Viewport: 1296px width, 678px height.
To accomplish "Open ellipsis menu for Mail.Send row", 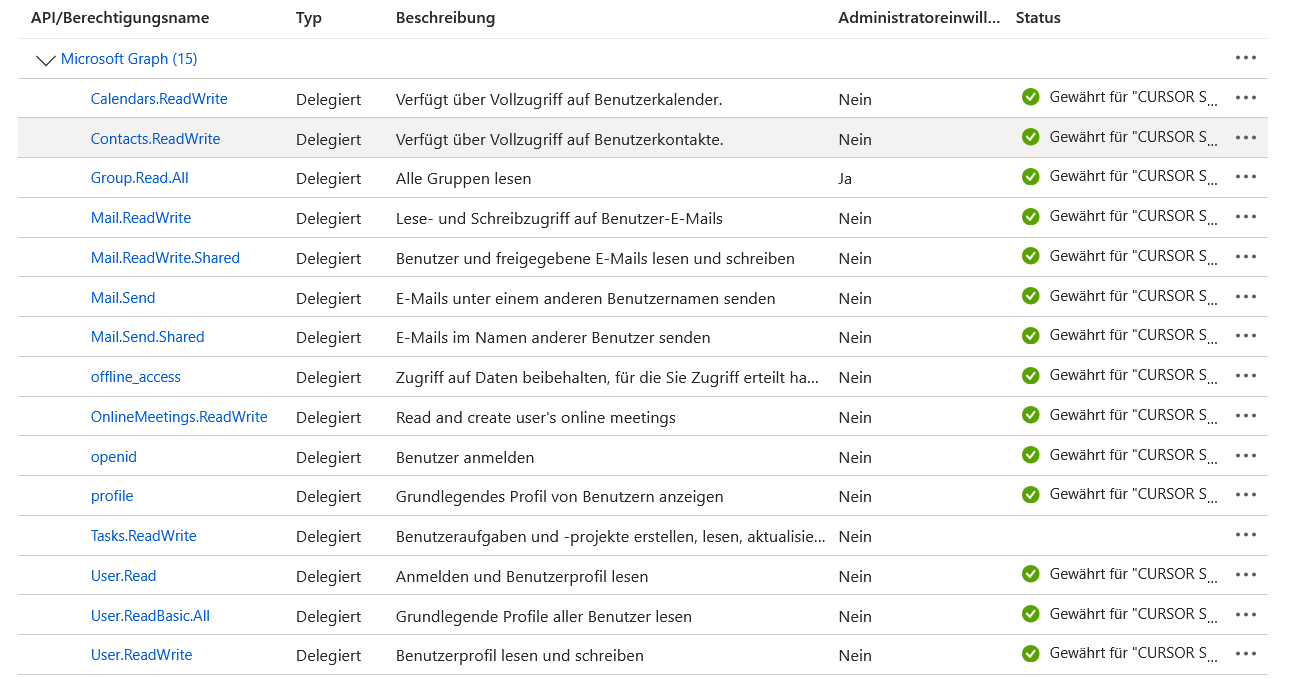I will coord(1245,296).
